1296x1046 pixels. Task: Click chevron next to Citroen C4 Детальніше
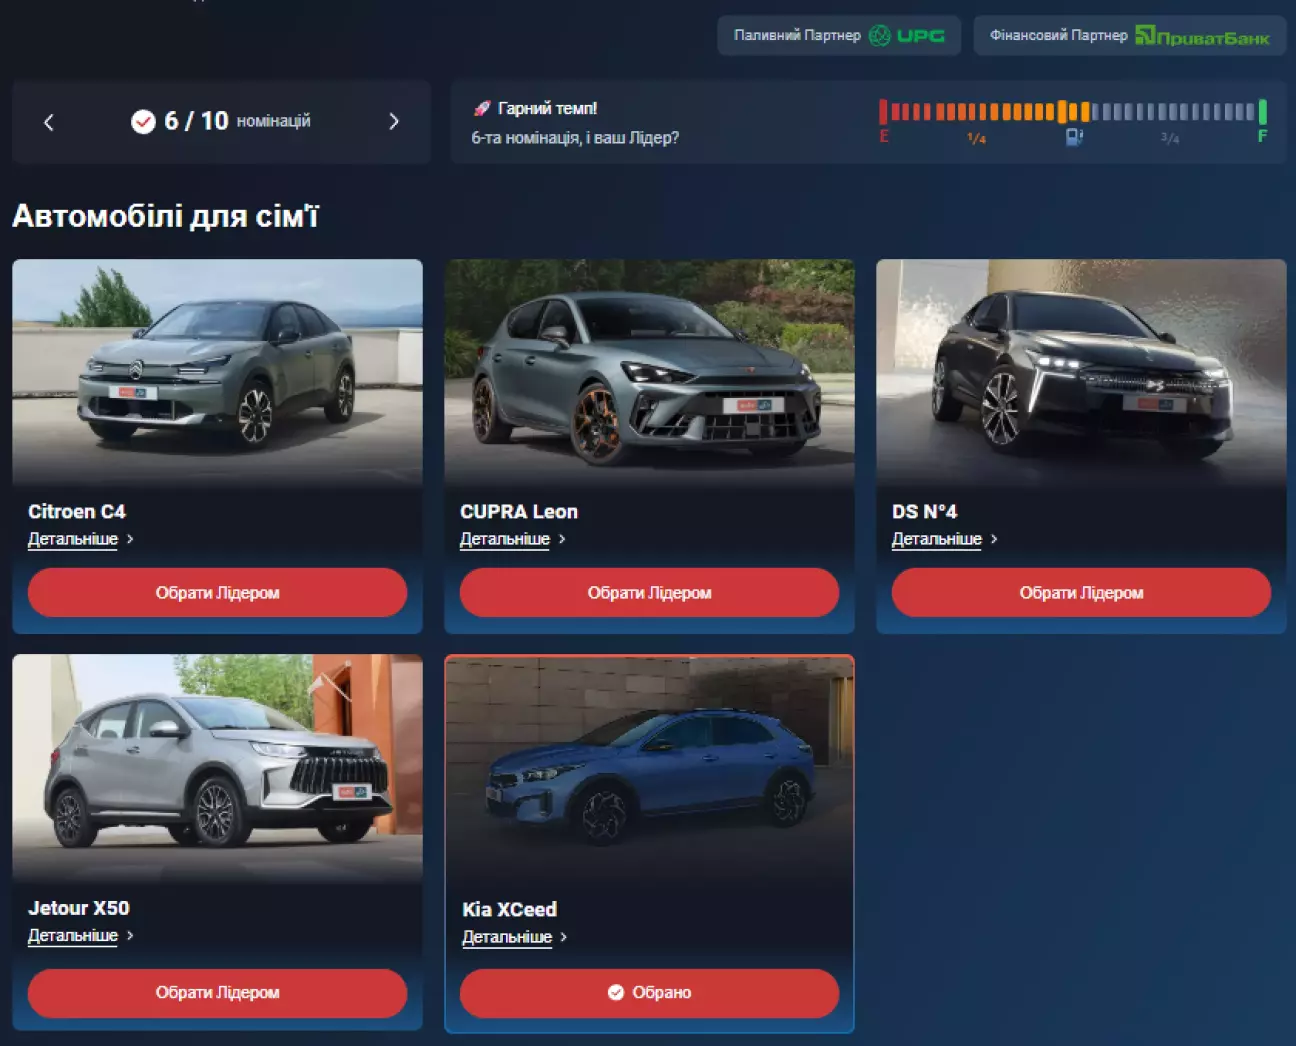pyautogui.click(x=130, y=539)
